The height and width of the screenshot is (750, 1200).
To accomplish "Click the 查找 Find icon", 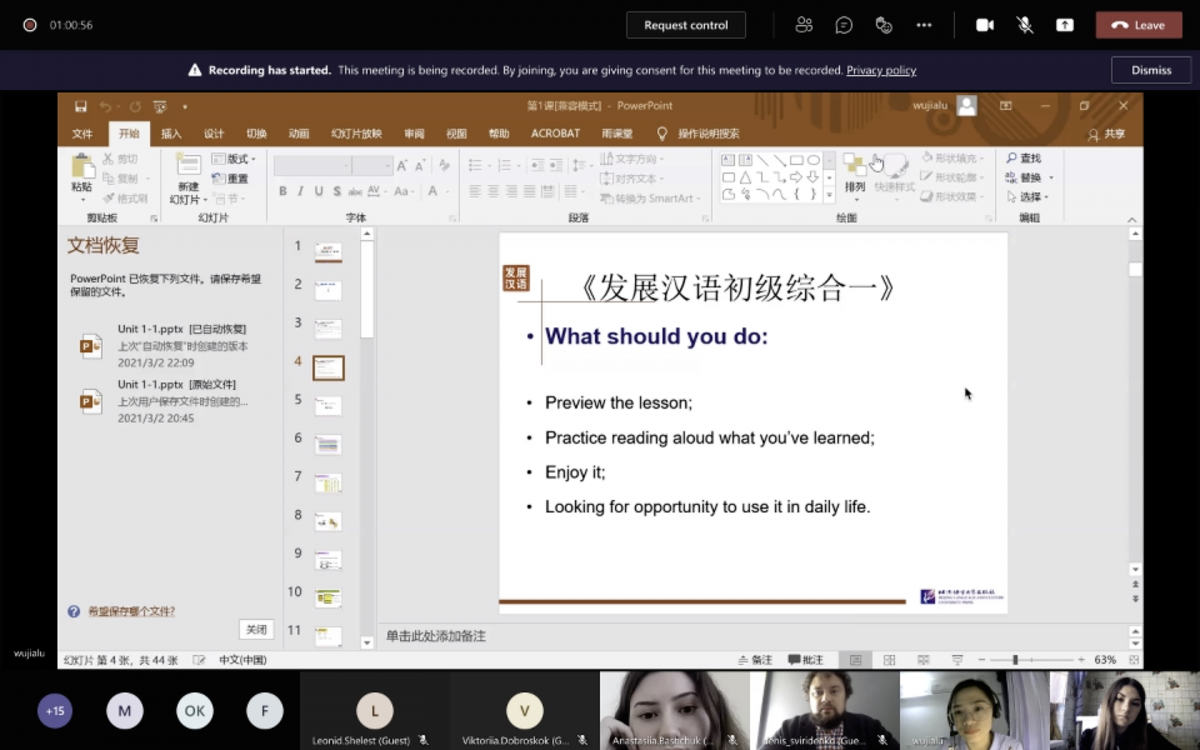I will (1024, 159).
